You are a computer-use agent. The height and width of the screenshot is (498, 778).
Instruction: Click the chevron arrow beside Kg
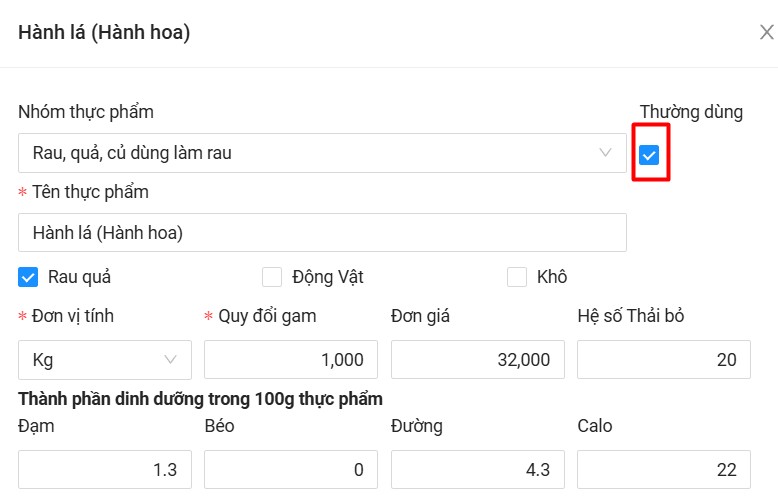point(169,360)
